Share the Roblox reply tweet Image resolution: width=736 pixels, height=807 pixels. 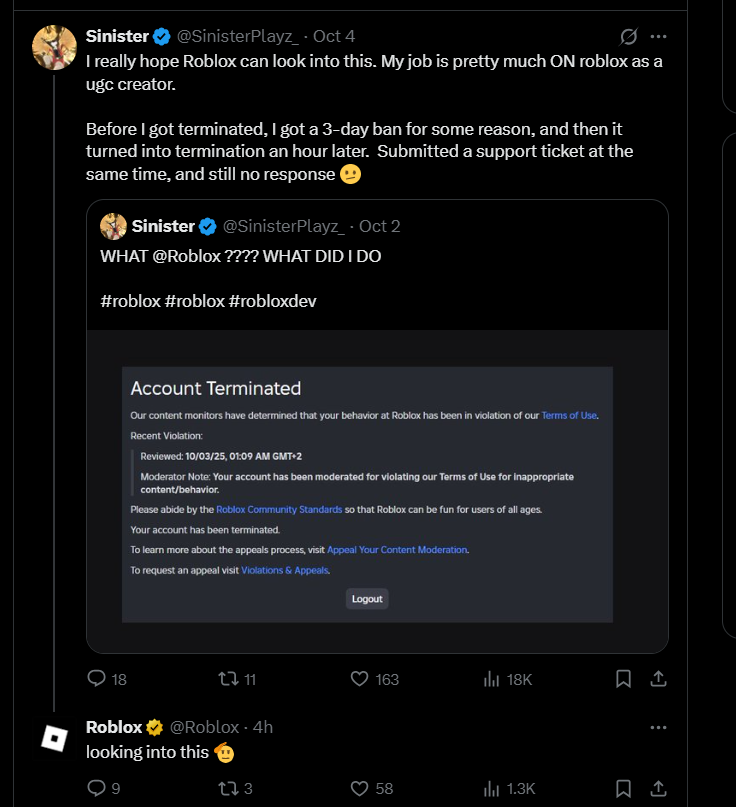tap(658, 788)
